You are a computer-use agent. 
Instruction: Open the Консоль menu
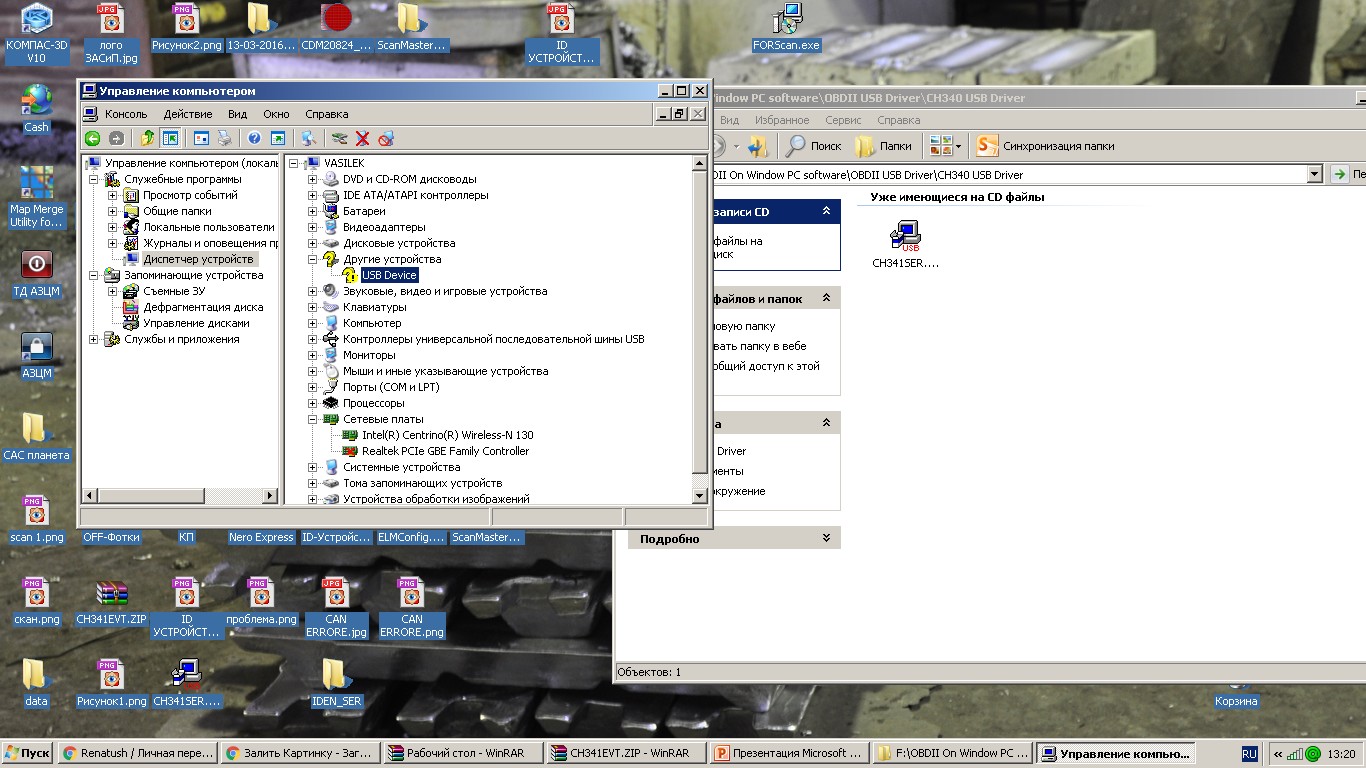[126, 114]
